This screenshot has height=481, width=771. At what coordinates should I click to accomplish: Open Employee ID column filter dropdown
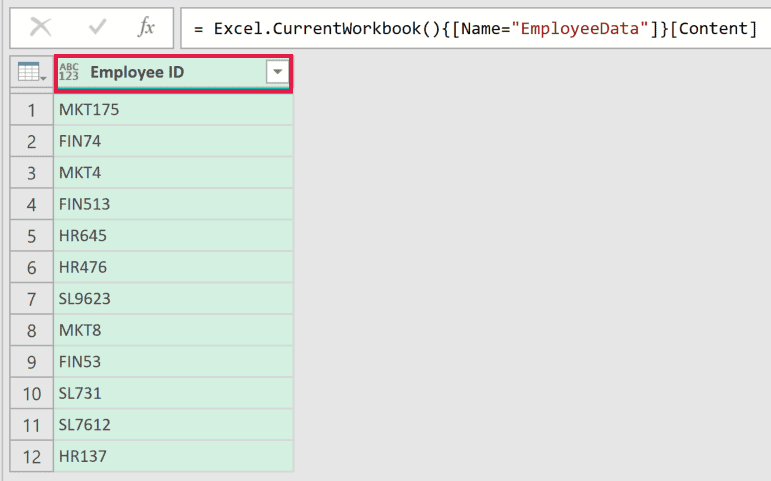point(277,72)
